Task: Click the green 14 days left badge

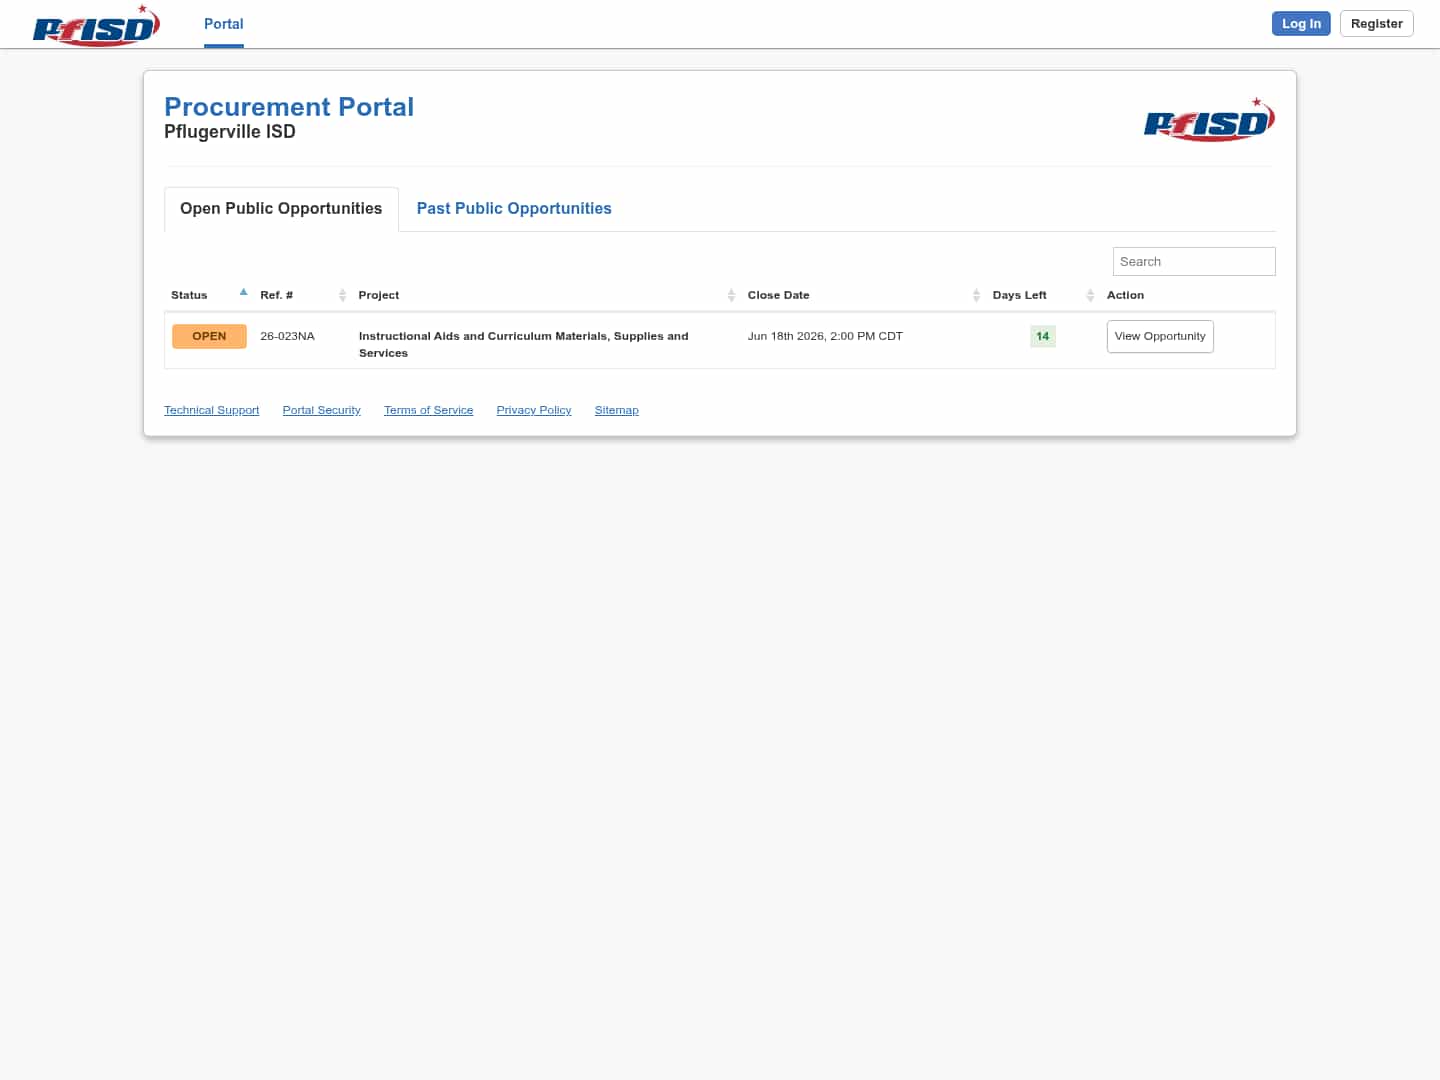Action: click(x=1043, y=336)
